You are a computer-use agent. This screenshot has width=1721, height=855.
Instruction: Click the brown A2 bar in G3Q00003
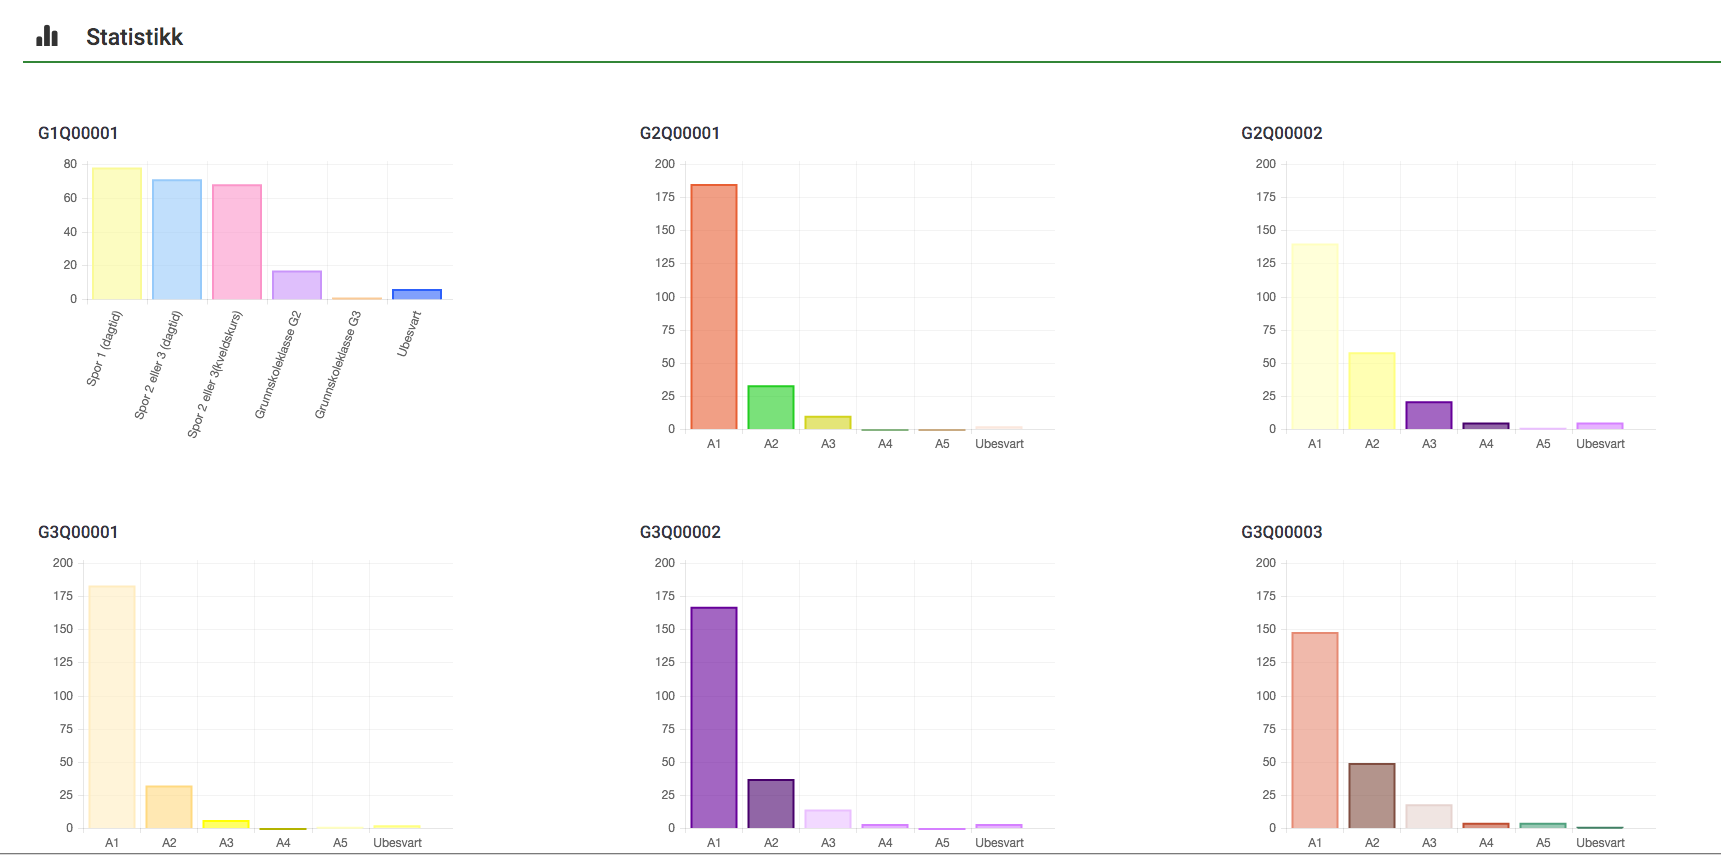click(x=1372, y=796)
